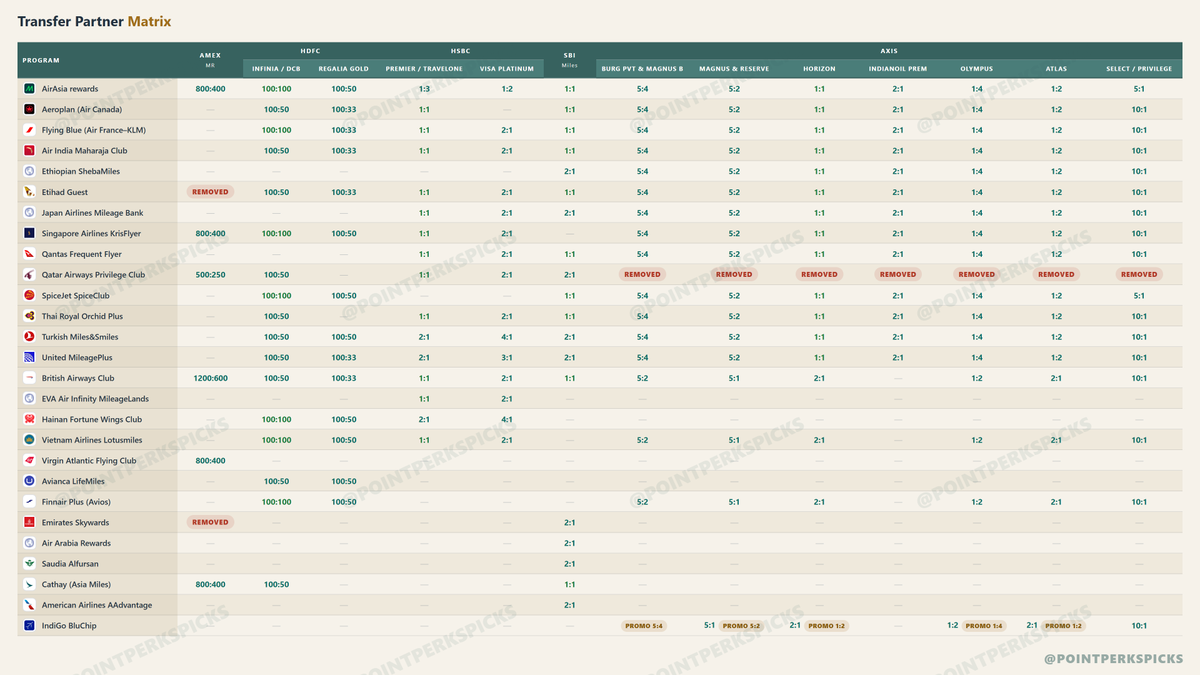Click the Thai Royal Orchid Plus logo
The height and width of the screenshot is (675, 1200).
30,316
